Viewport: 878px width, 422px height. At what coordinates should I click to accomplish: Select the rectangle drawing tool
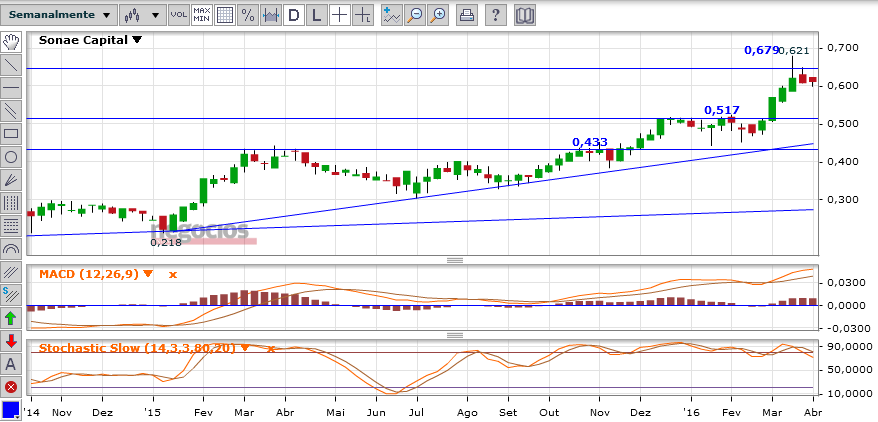tap(11, 134)
